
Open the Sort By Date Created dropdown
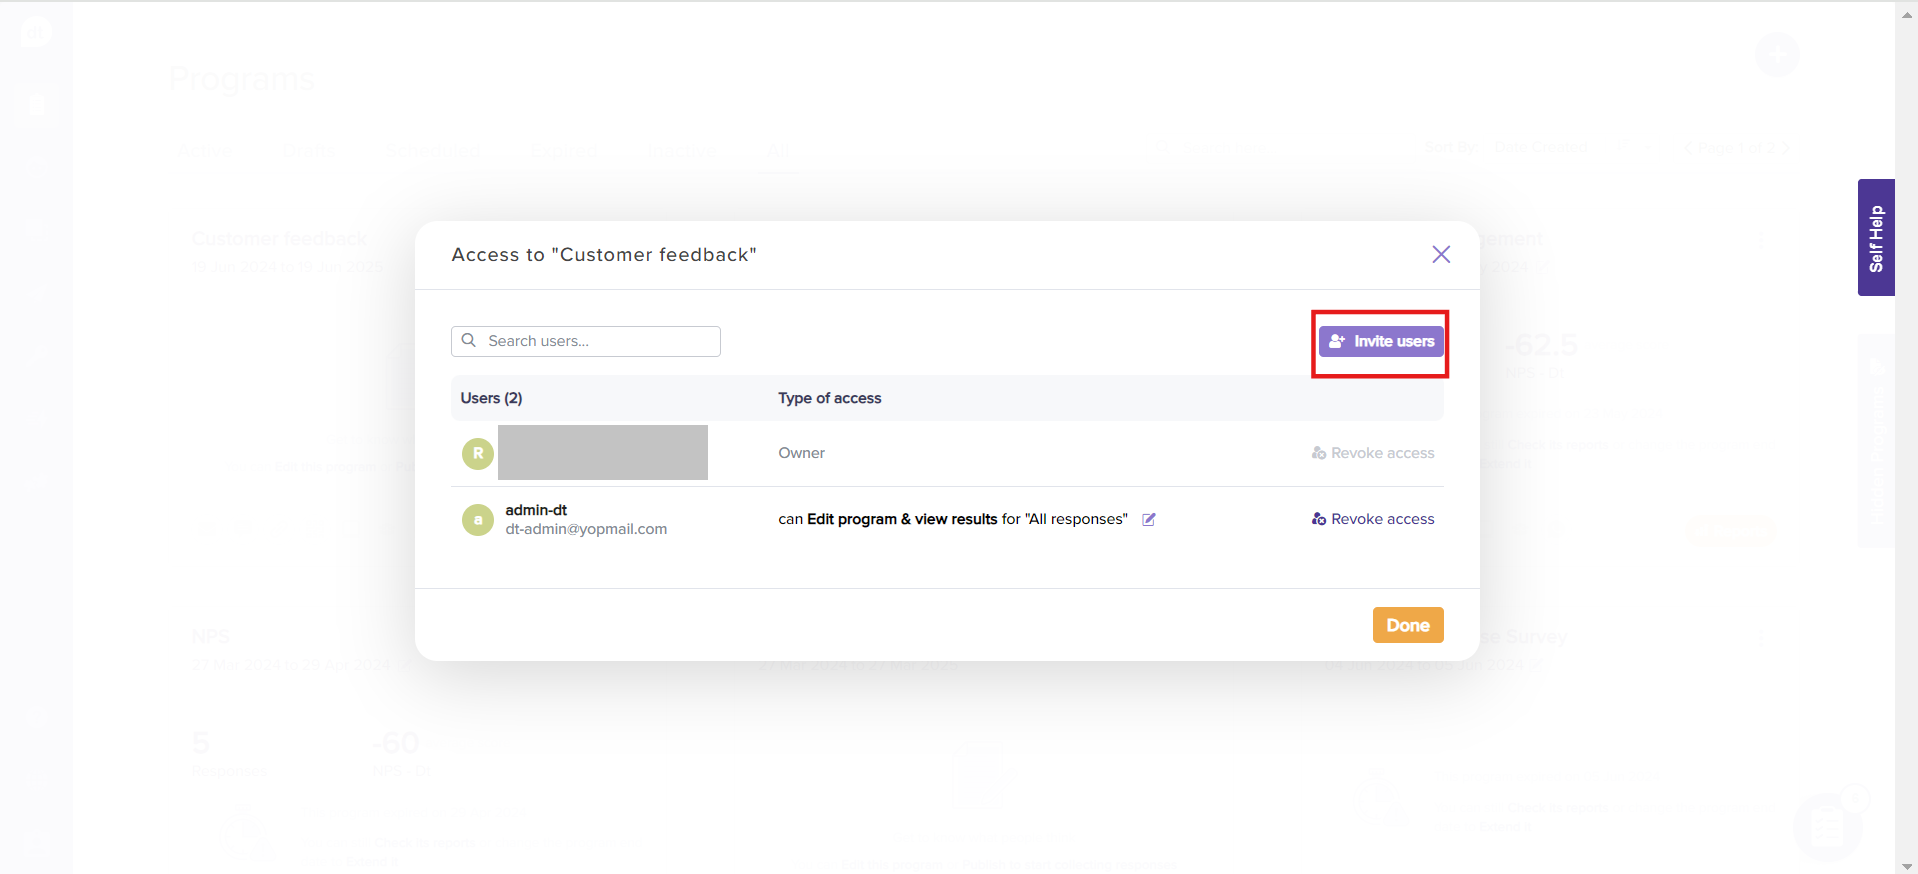point(1541,147)
